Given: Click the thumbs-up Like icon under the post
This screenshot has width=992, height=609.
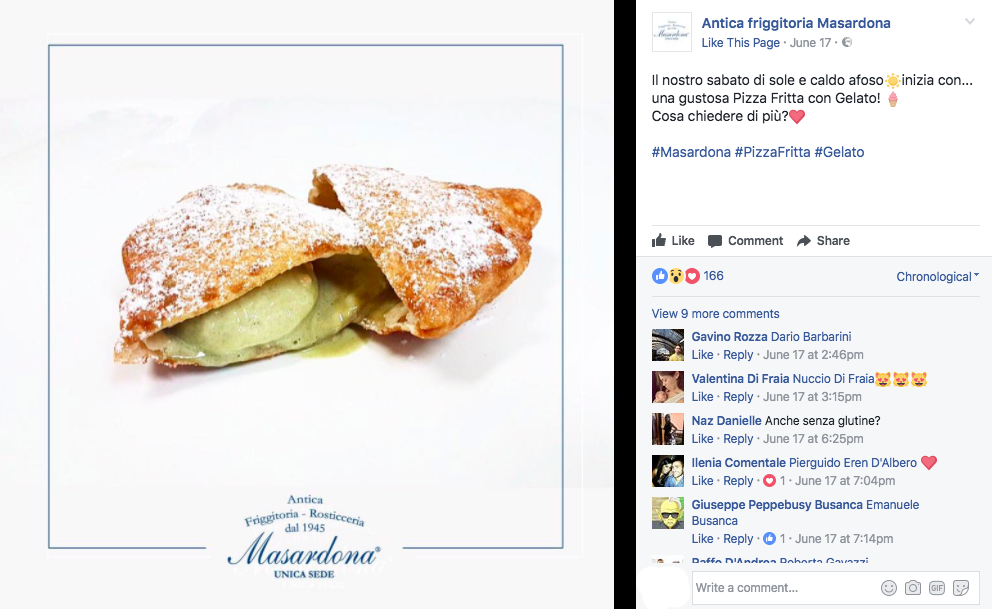Looking at the screenshot, I should tap(659, 240).
